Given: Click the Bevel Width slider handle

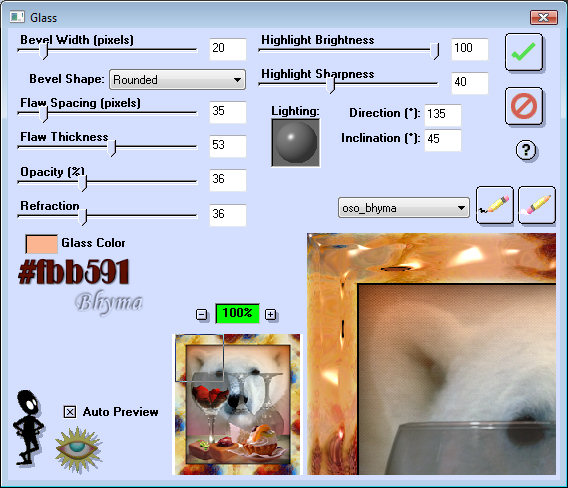Looking at the screenshot, I should (x=43, y=51).
